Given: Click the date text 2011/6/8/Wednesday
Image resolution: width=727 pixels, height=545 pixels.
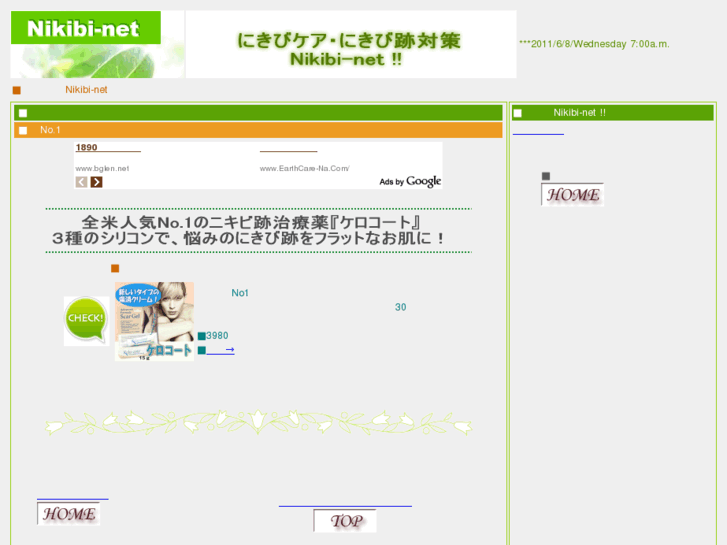Looking at the screenshot, I should click(x=594, y=44).
